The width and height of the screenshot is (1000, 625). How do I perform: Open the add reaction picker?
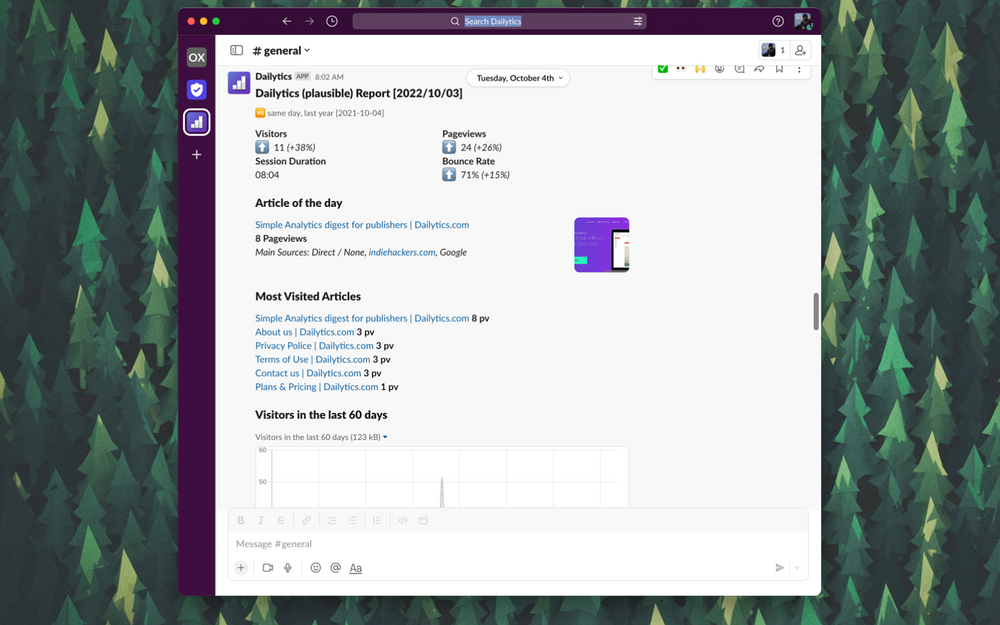[x=719, y=68]
